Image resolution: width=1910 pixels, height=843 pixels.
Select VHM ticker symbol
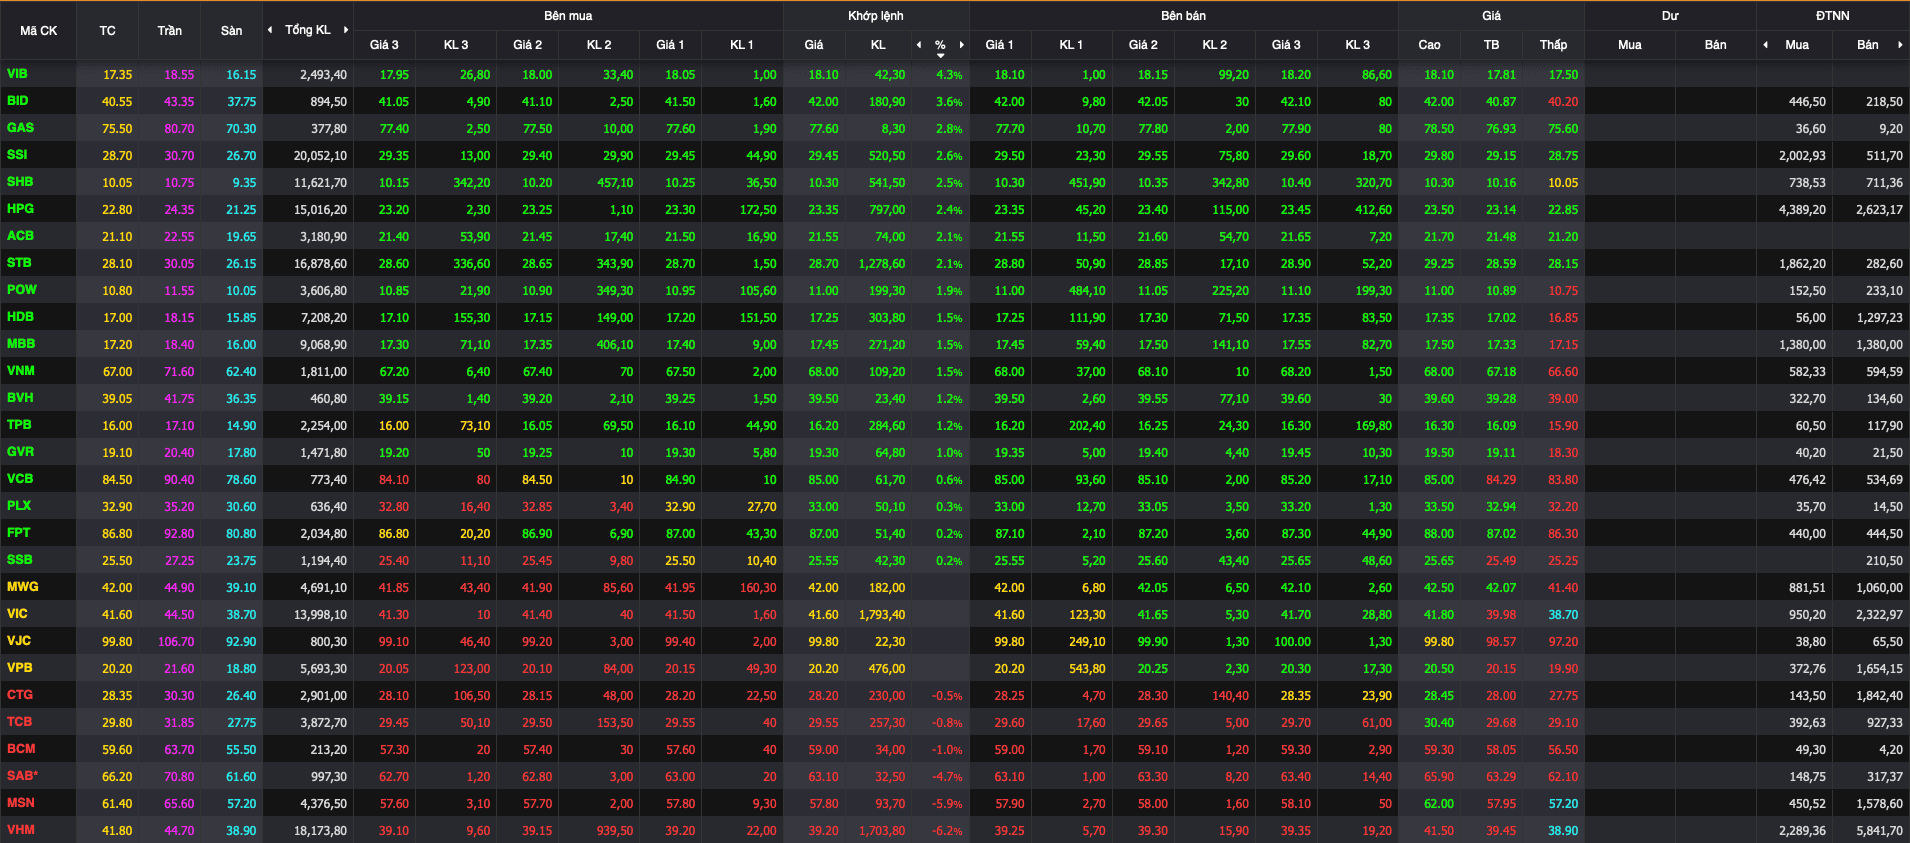click(20, 830)
